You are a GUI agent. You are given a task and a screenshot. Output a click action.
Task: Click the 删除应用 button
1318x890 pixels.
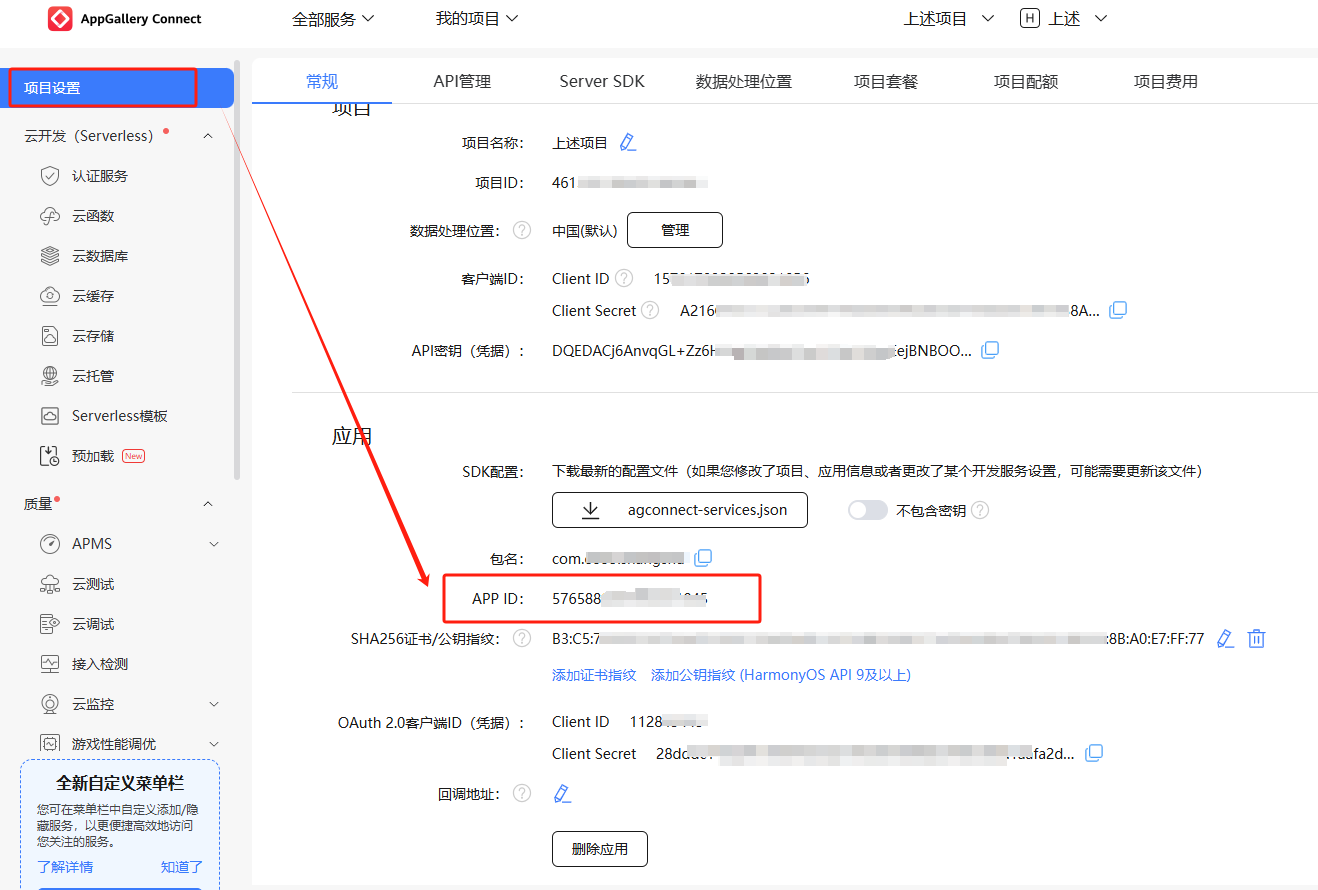click(600, 849)
